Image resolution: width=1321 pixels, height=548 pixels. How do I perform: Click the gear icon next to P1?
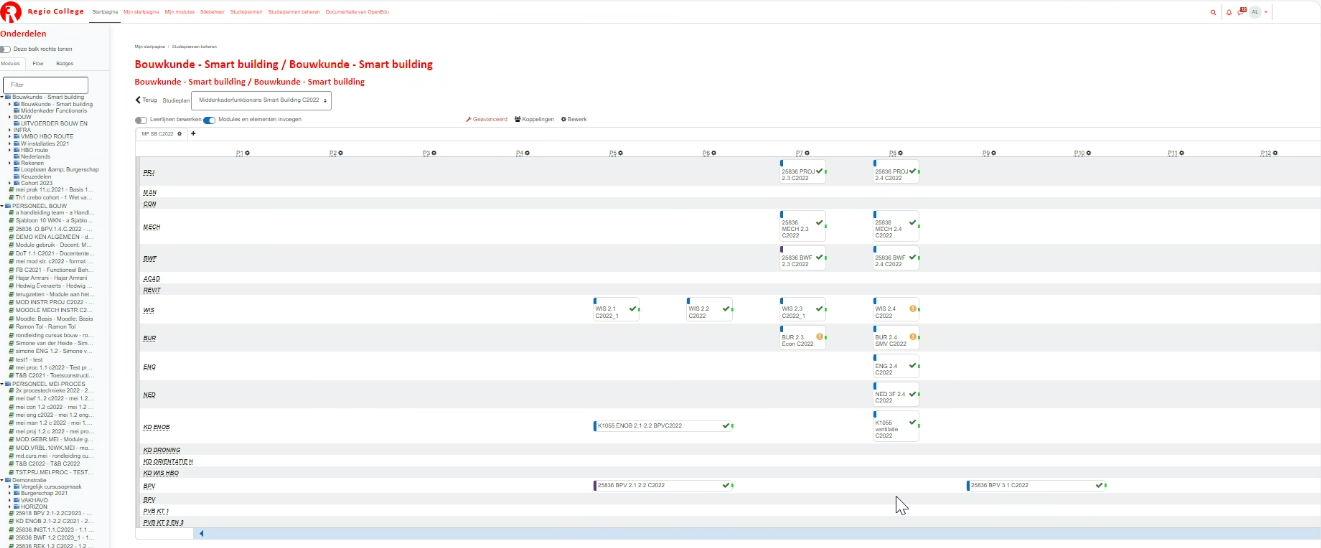pyautogui.click(x=247, y=153)
